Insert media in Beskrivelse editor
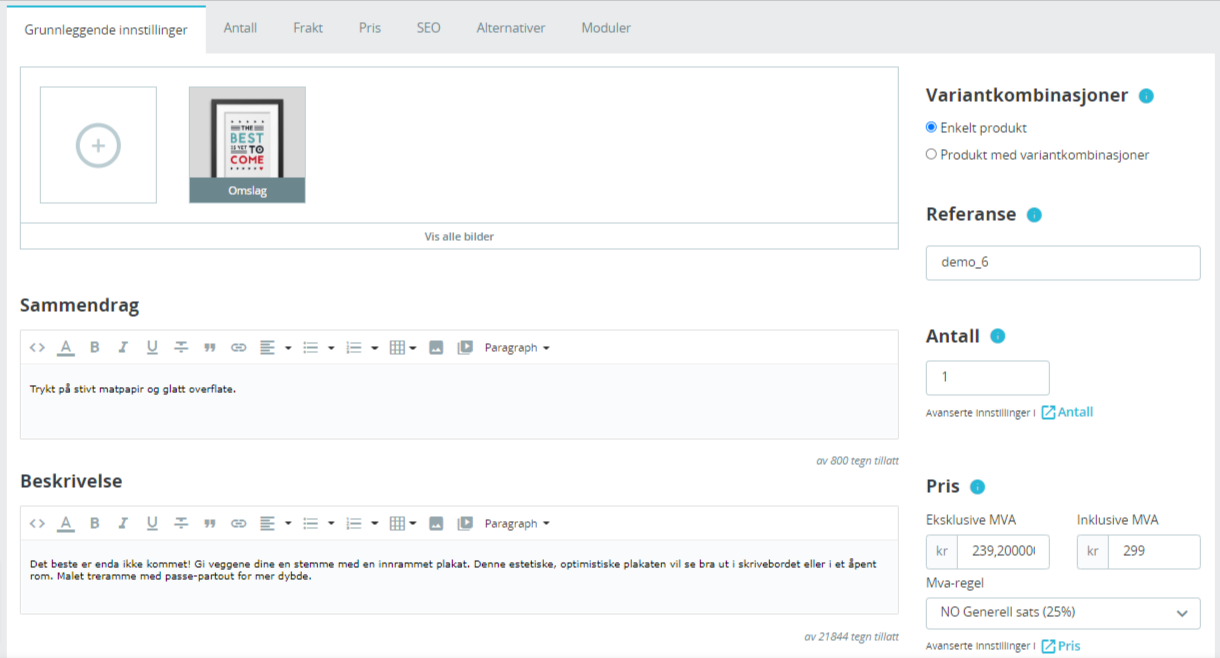Image resolution: width=1220 pixels, height=658 pixels. [x=465, y=524]
